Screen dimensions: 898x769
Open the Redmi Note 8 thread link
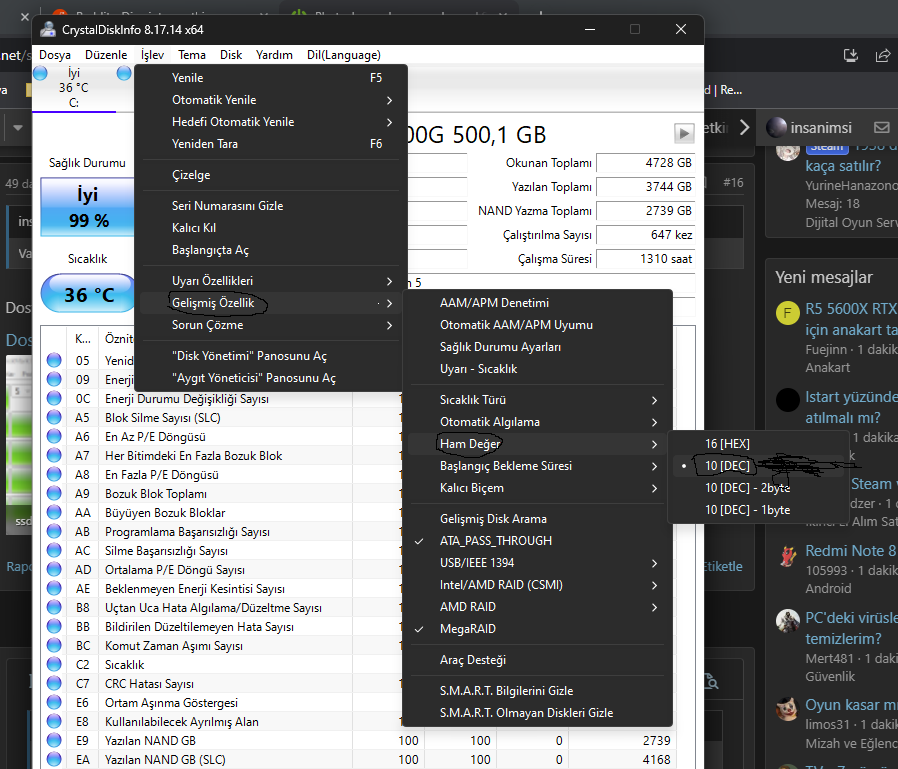click(x=850, y=551)
